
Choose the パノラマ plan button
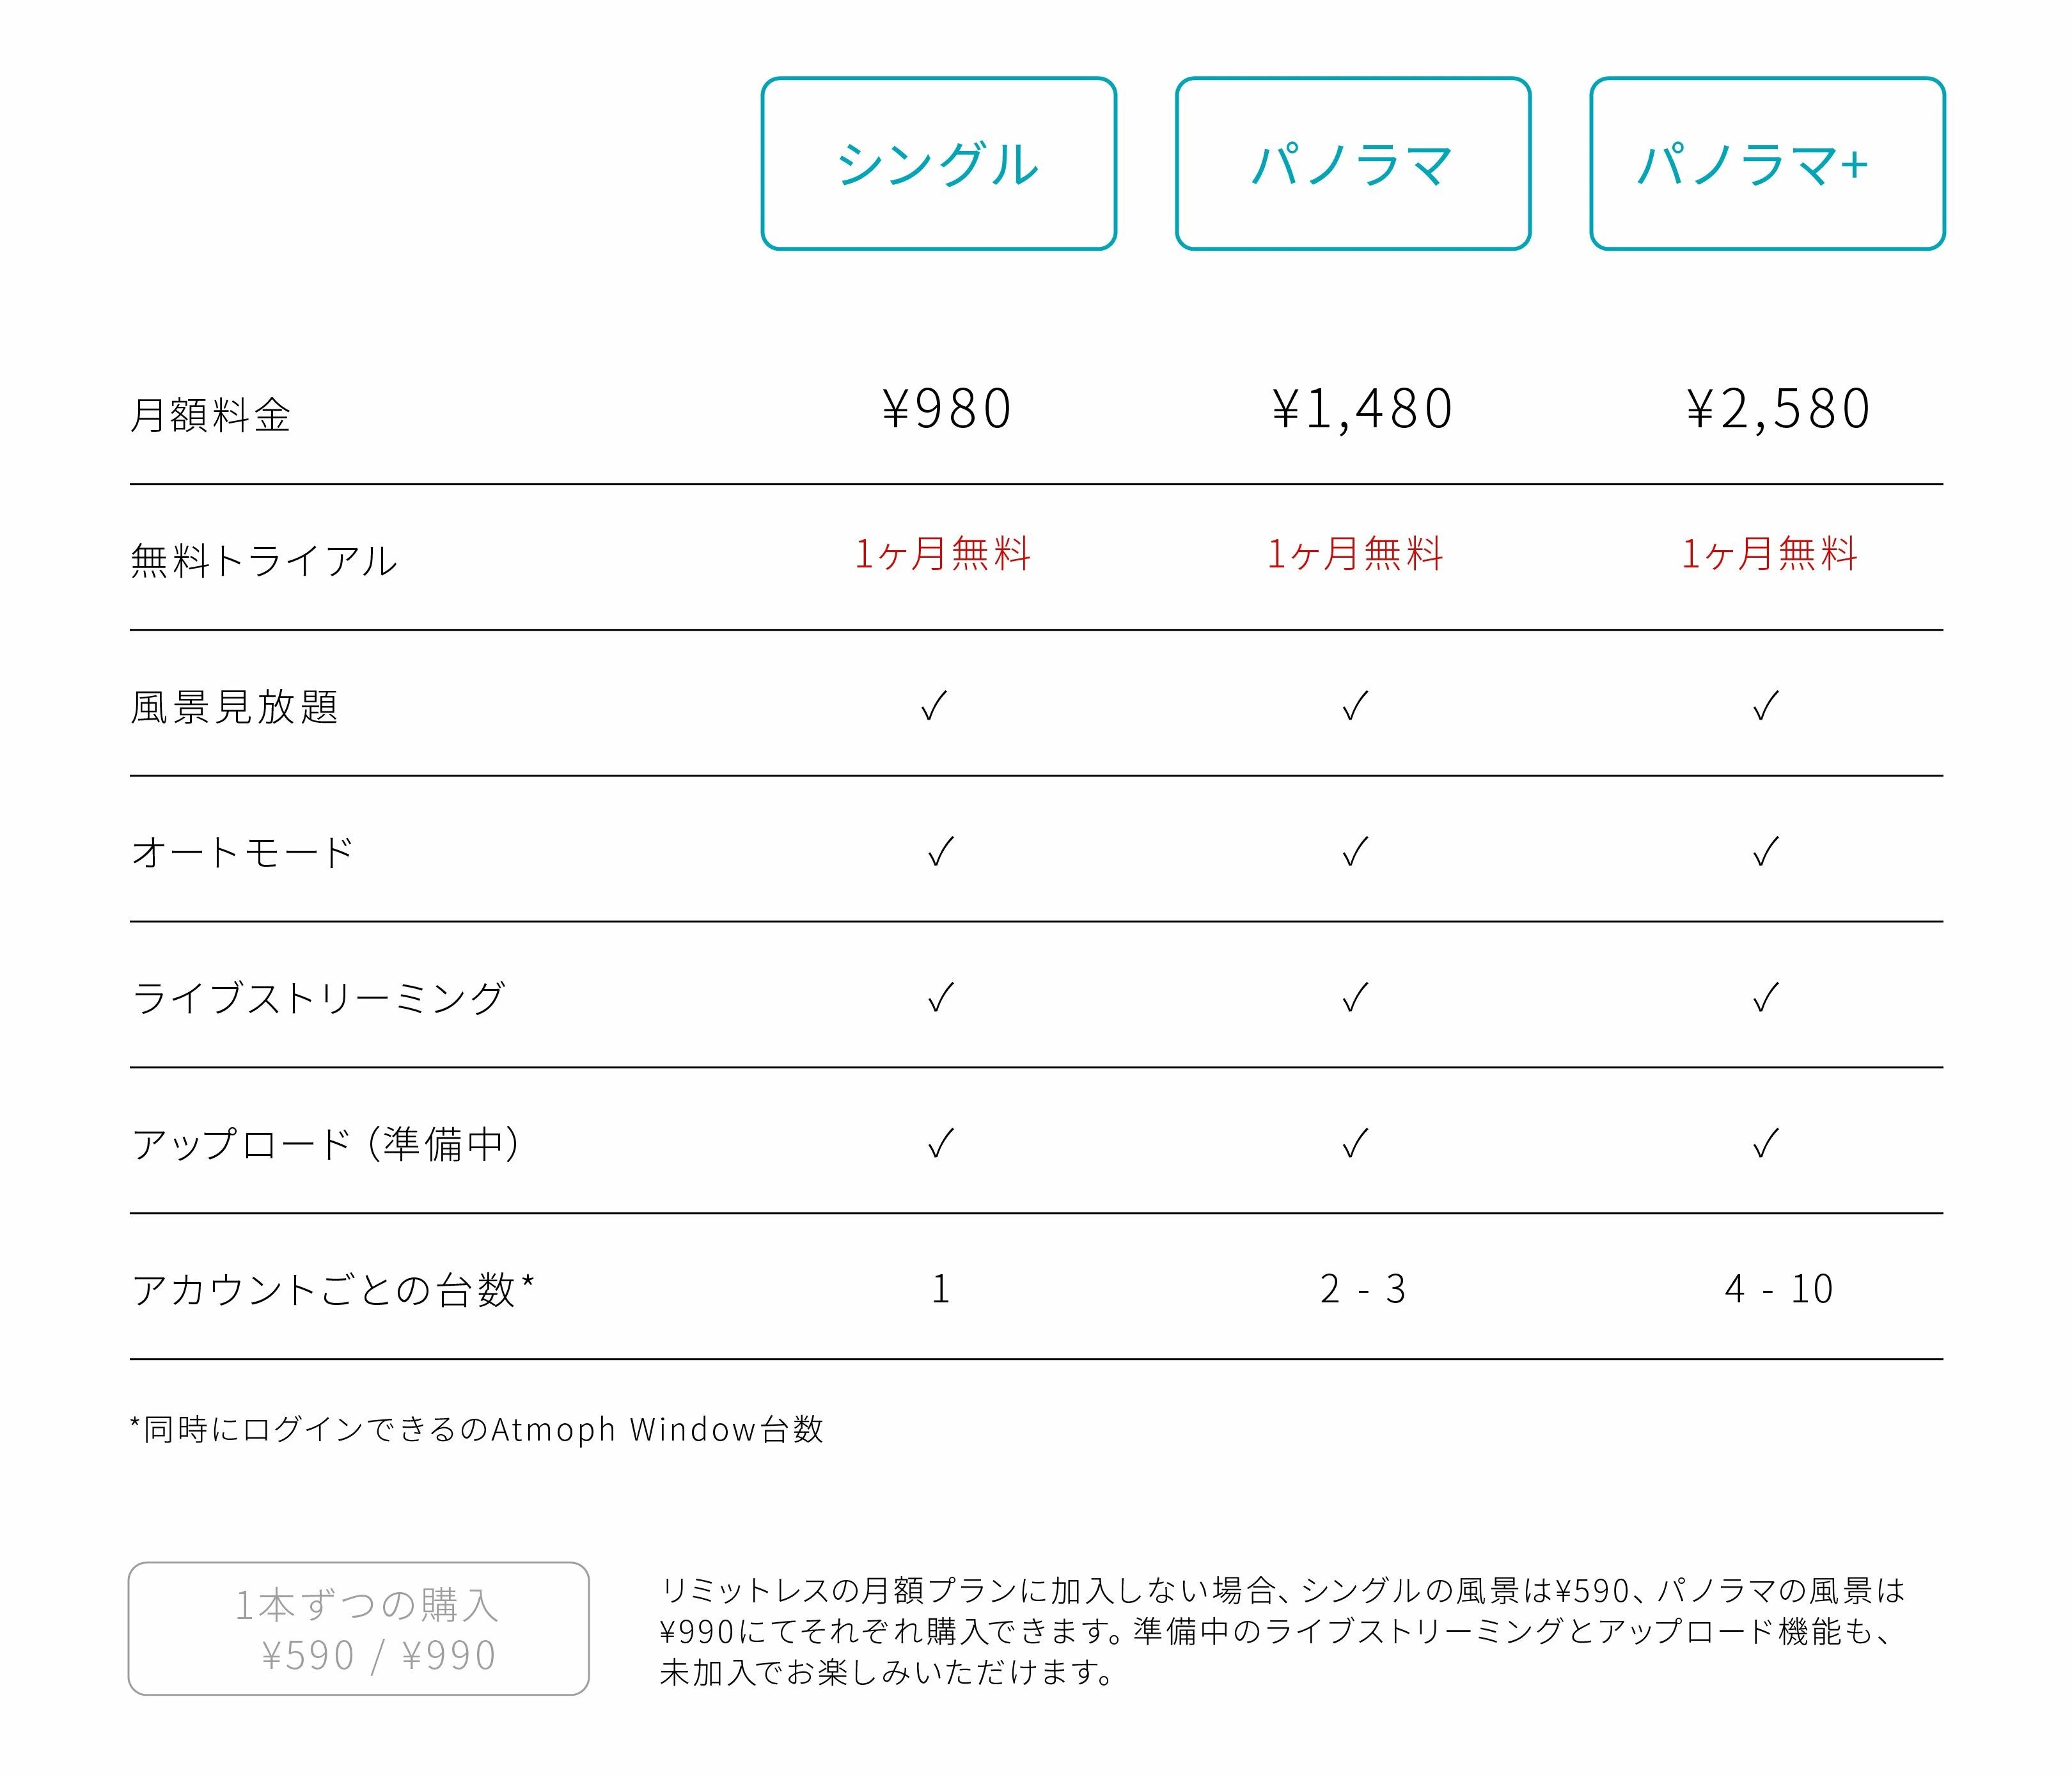pyautogui.click(x=1353, y=164)
